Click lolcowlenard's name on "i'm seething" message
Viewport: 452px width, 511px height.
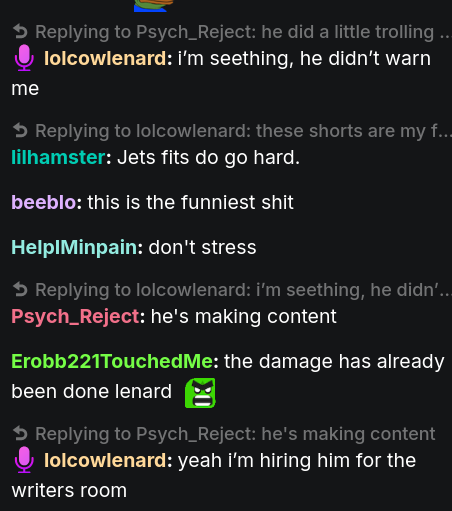click(105, 58)
